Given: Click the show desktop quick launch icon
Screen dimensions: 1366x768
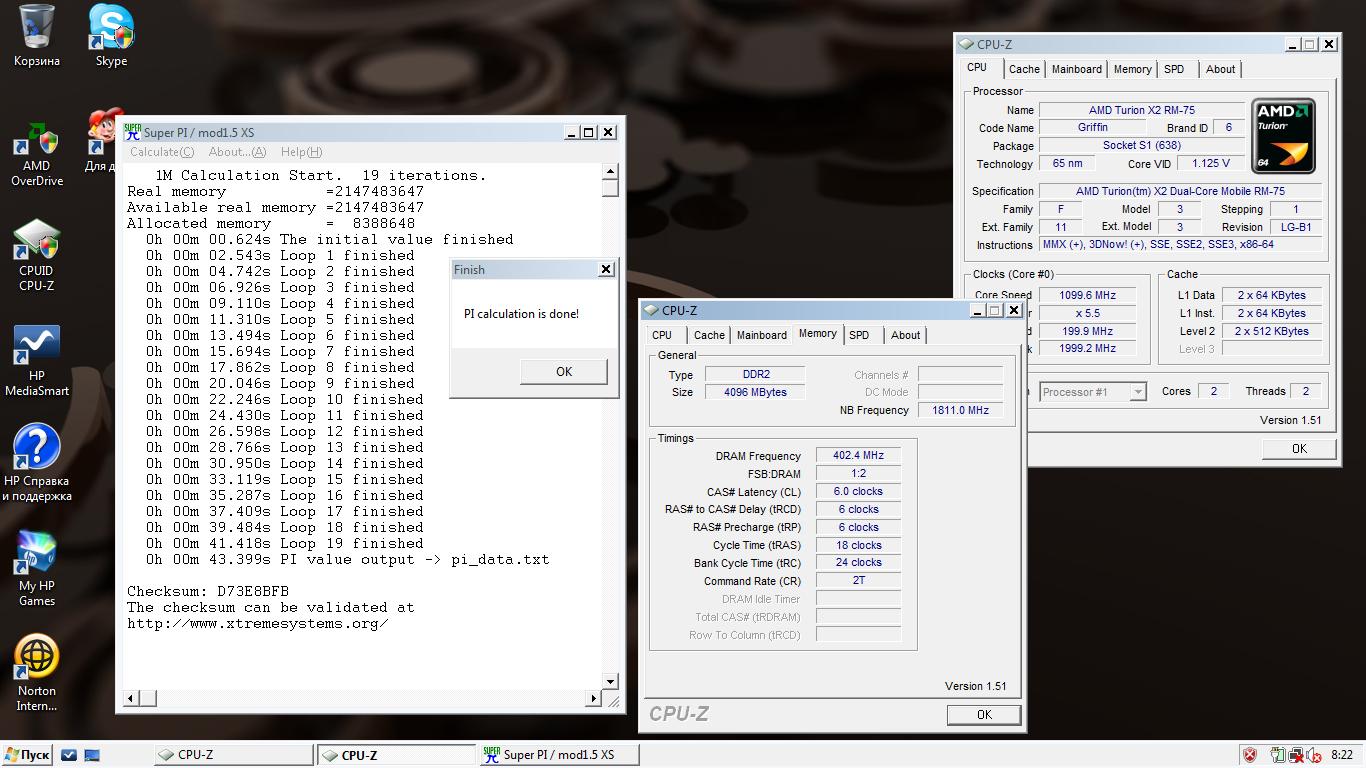Looking at the screenshot, I should tap(92, 755).
